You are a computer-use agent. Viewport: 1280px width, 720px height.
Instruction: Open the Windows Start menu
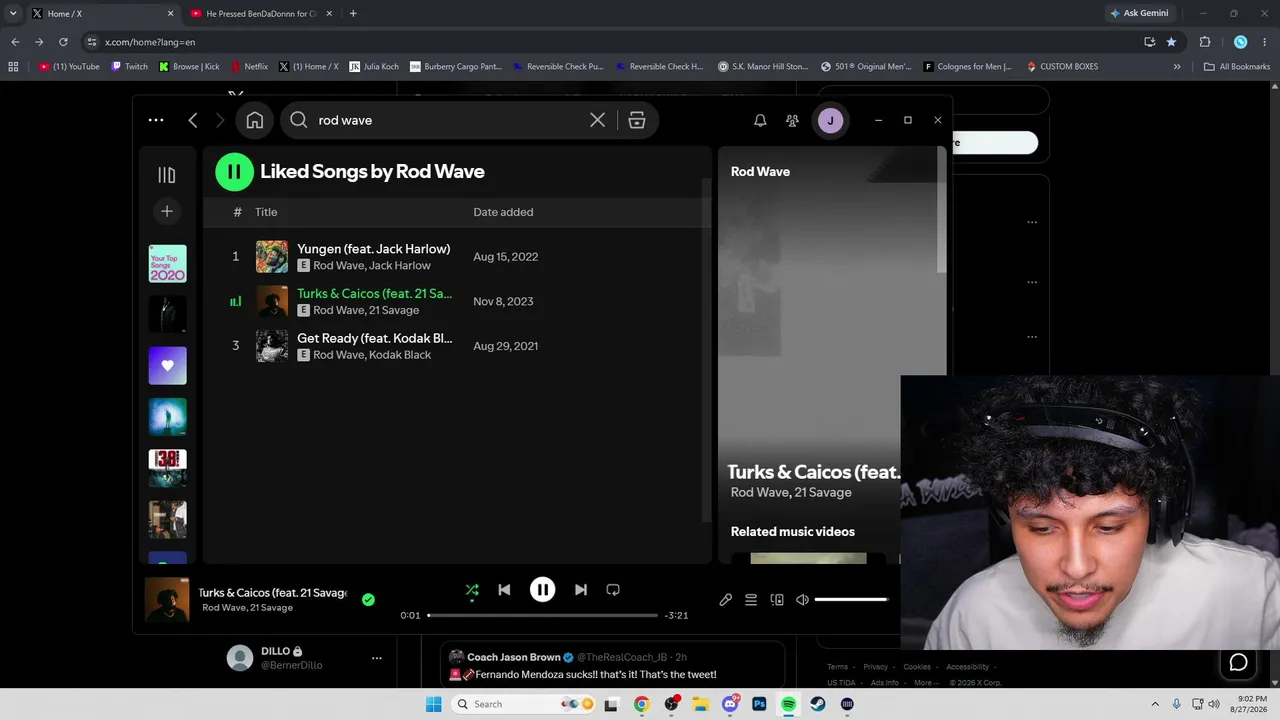pyautogui.click(x=433, y=704)
